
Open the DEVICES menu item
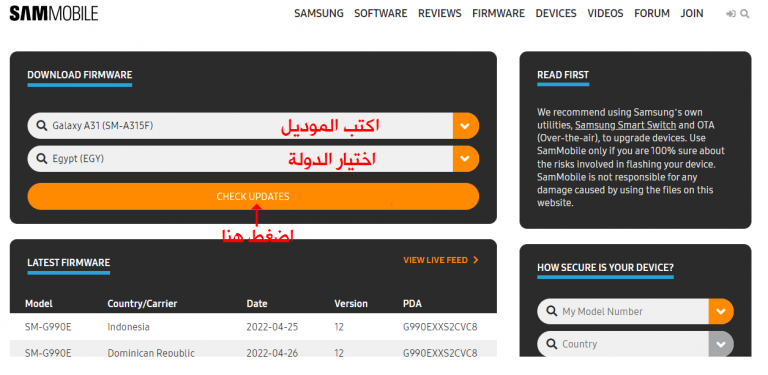[556, 14]
